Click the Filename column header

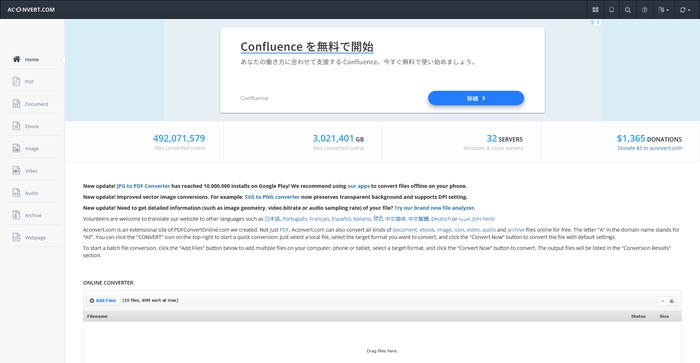[x=97, y=316]
